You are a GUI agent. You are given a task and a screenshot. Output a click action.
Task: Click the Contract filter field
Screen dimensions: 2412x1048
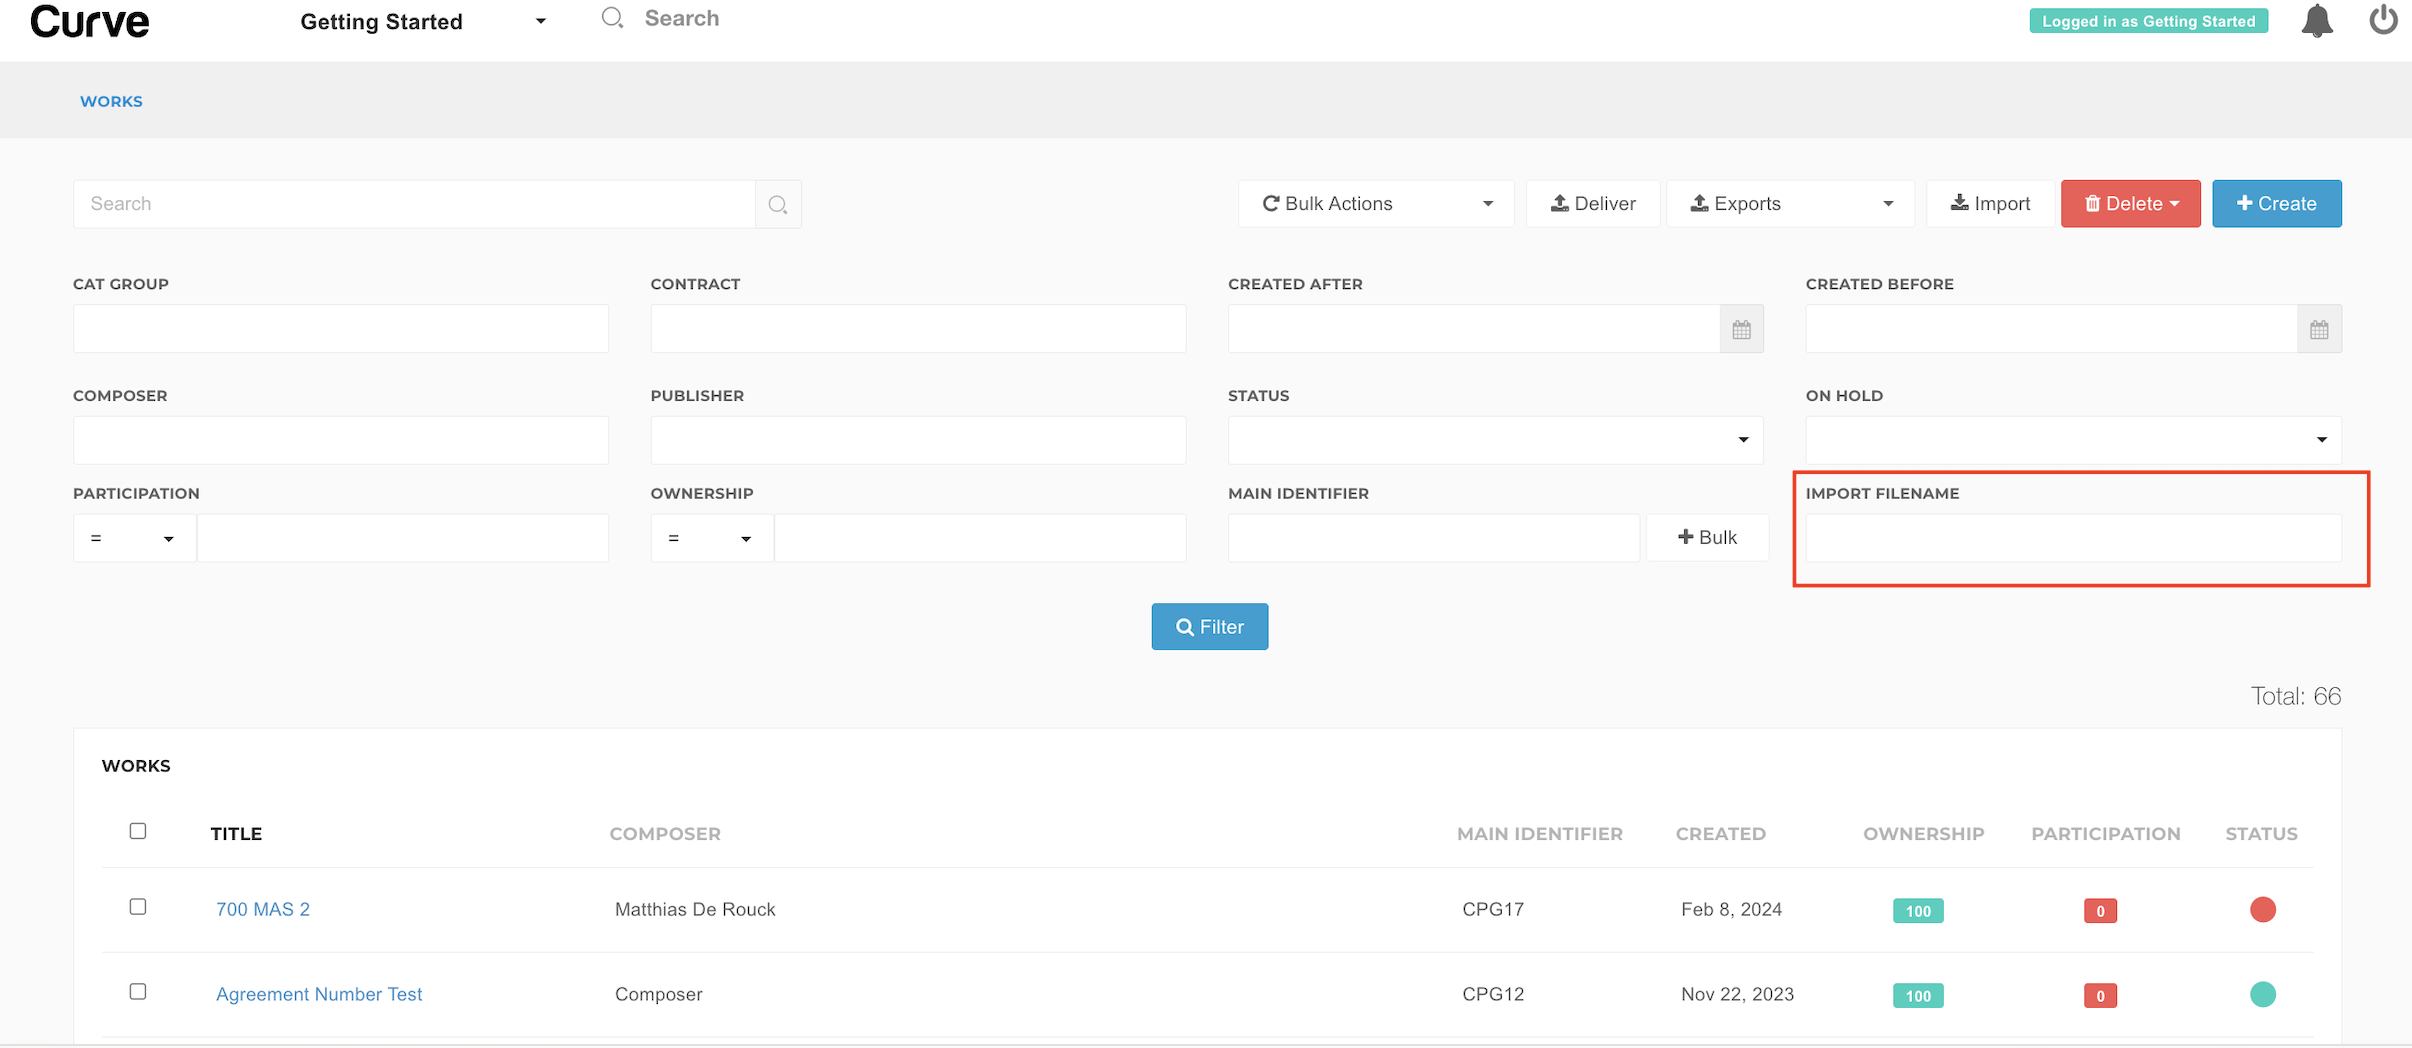(x=918, y=329)
